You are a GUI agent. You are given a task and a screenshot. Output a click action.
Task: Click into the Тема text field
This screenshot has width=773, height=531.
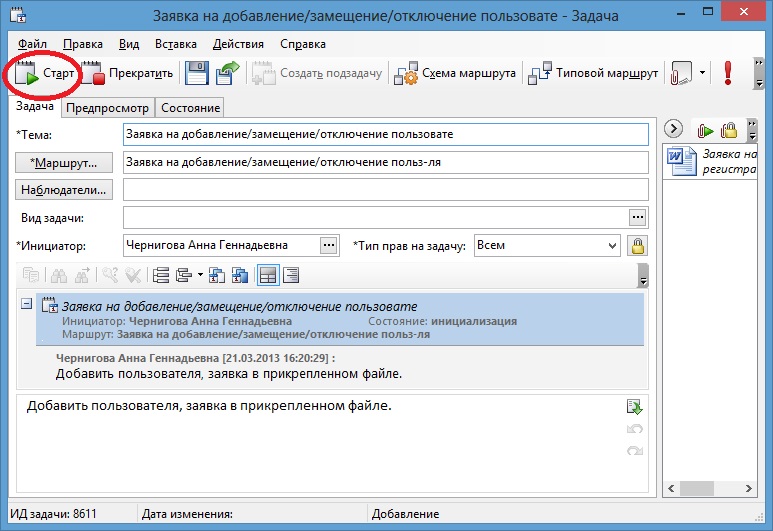[x=385, y=134]
